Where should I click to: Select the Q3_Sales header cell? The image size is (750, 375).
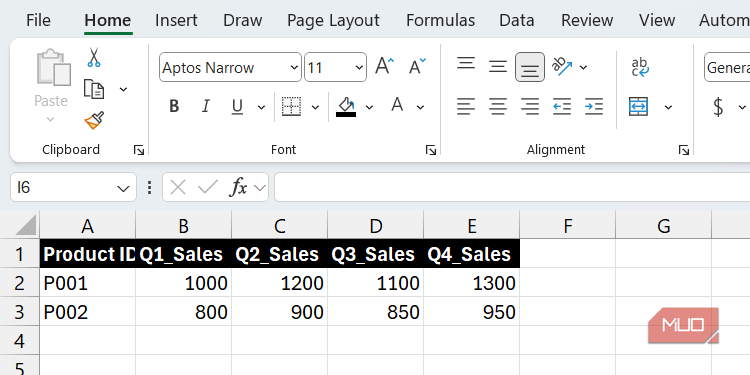point(375,254)
